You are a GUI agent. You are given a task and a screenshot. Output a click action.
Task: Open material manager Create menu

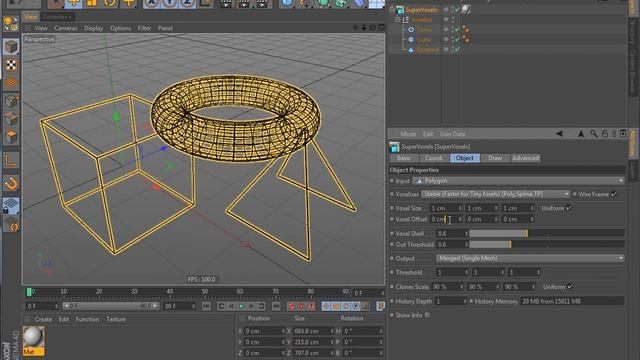click(x=43, y=319)
